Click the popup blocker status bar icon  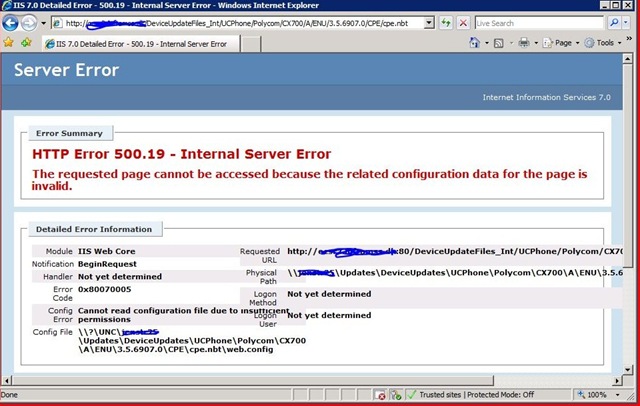[x=381, y=395]
